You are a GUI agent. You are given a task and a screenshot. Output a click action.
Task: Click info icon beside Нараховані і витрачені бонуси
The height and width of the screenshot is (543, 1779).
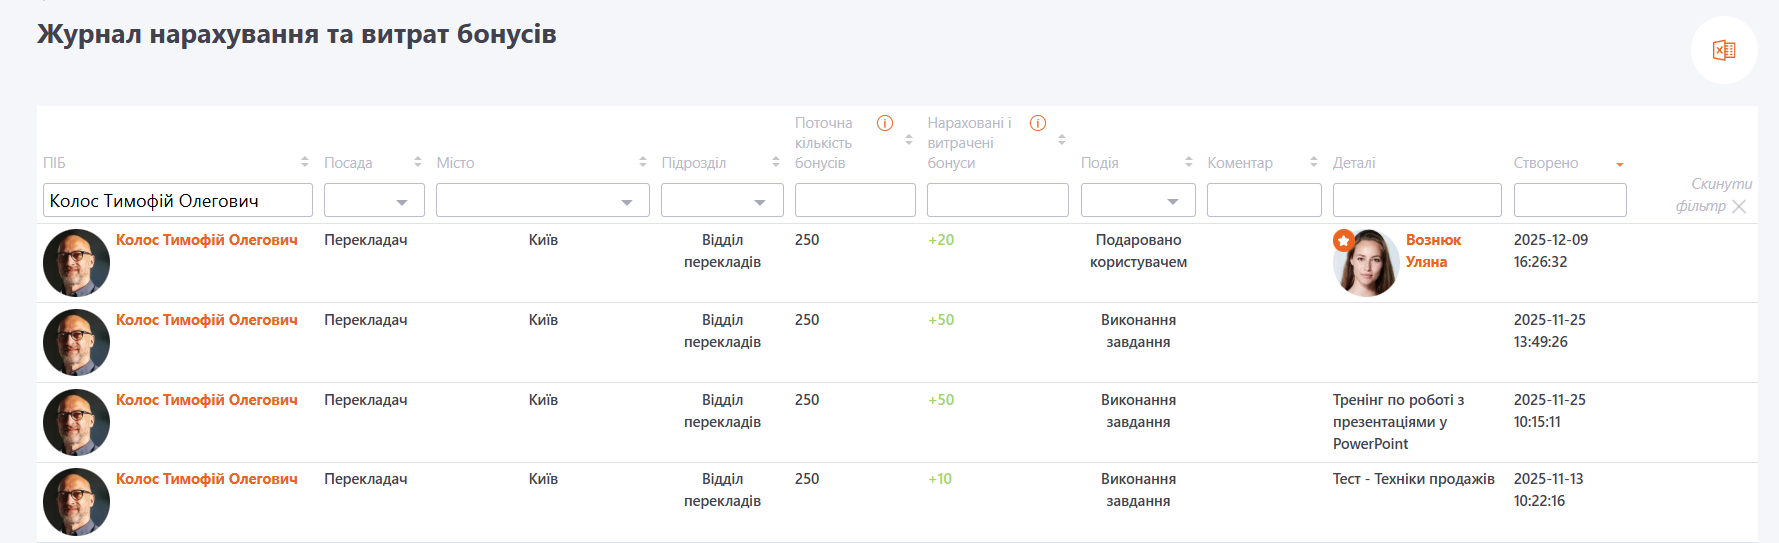pos(1037,123)
